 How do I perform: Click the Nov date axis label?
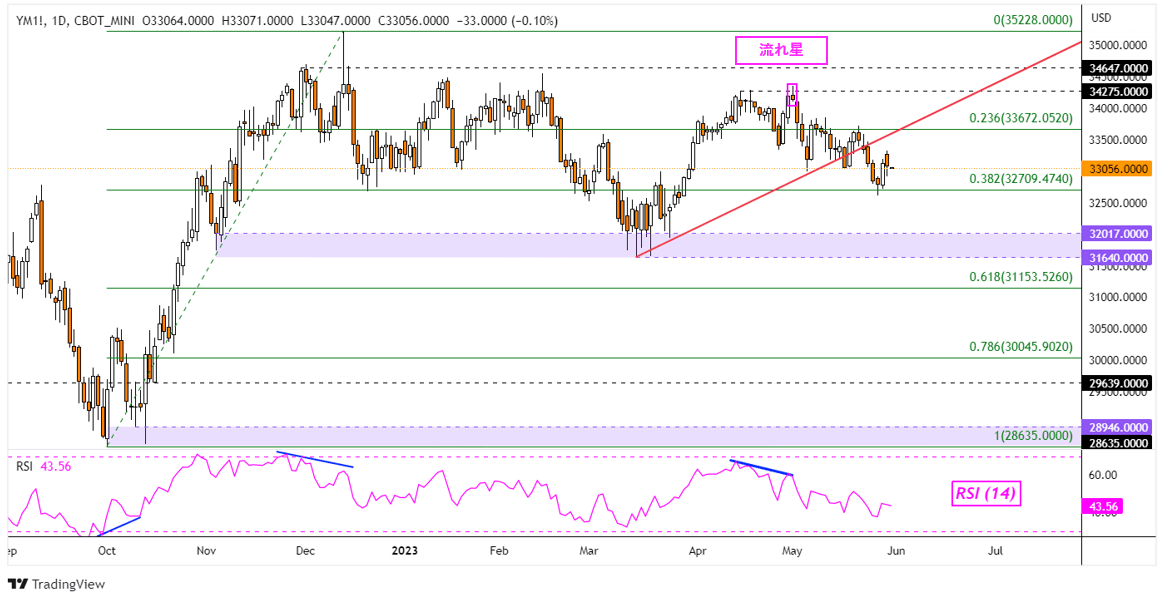click(x=206, y=551)
